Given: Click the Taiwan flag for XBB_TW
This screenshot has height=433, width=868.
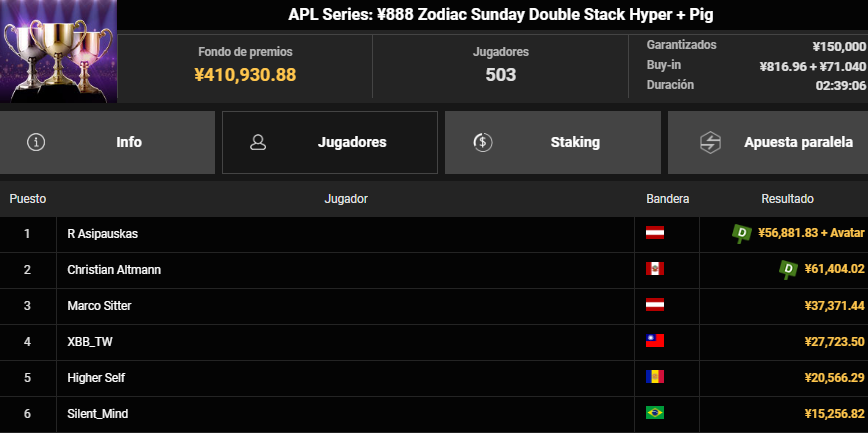Looking at the screenshot, I should click(x=655, y=341).
